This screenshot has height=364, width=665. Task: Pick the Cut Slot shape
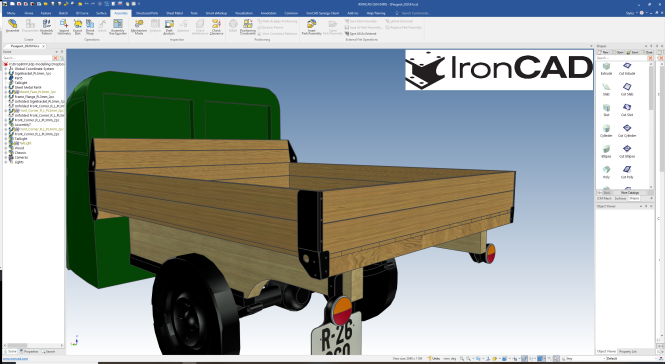pyautogui.click(x=627, y=110)
